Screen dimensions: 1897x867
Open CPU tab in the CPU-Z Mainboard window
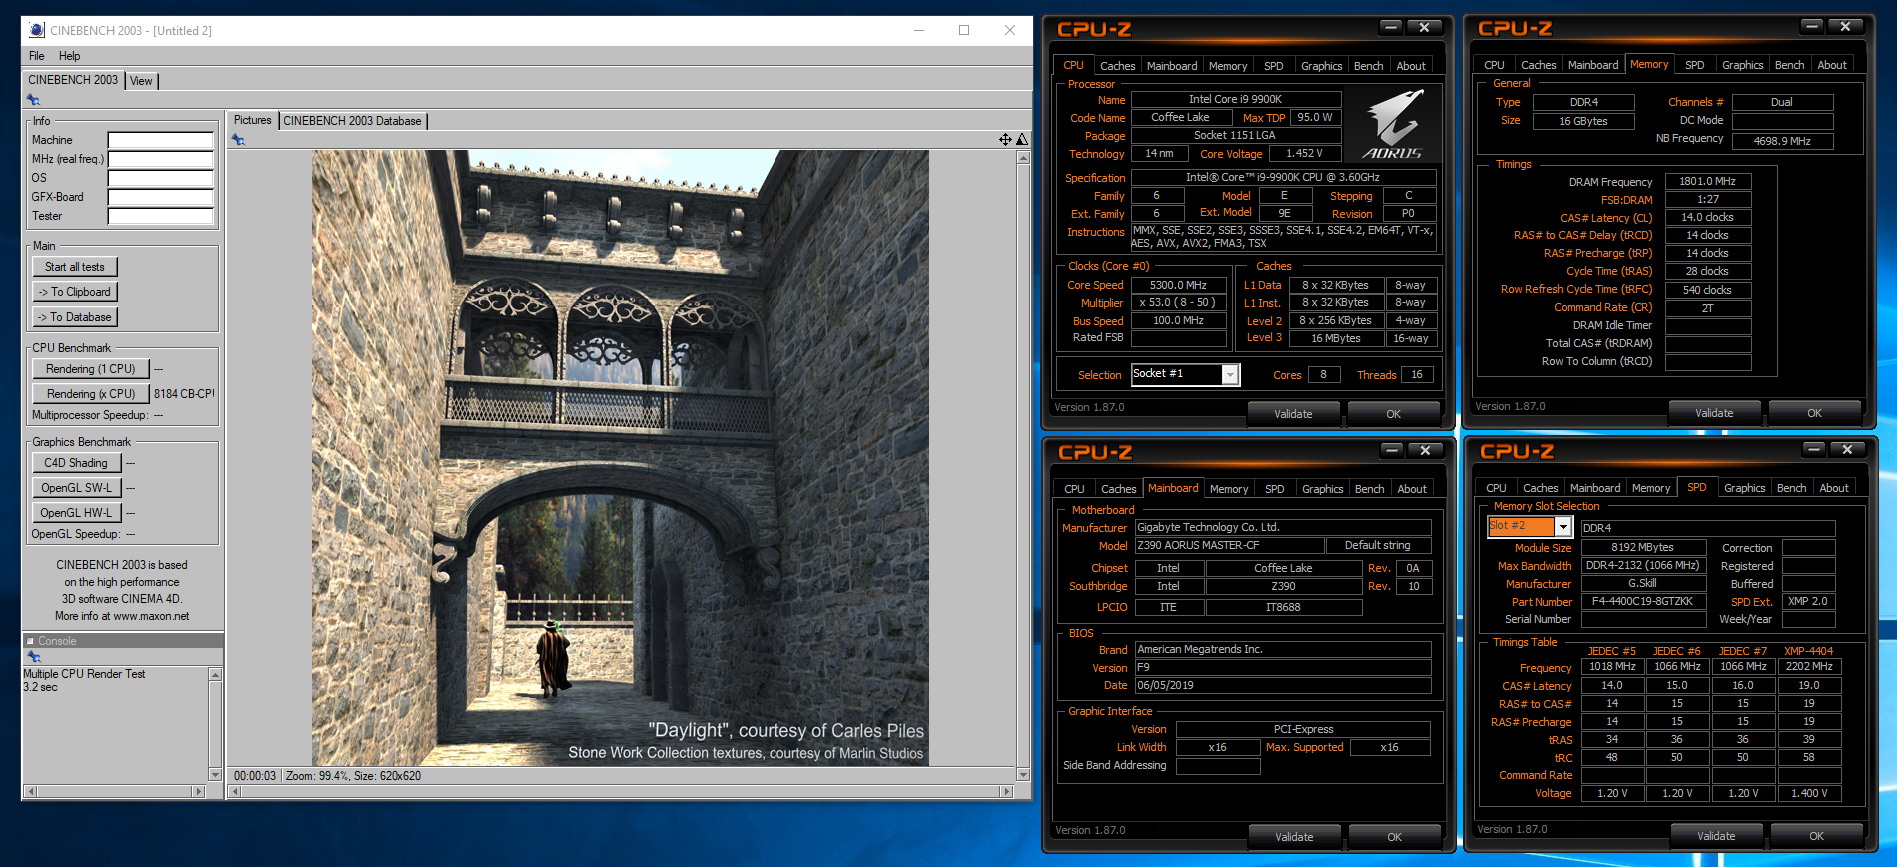[x=1074, y=489]
